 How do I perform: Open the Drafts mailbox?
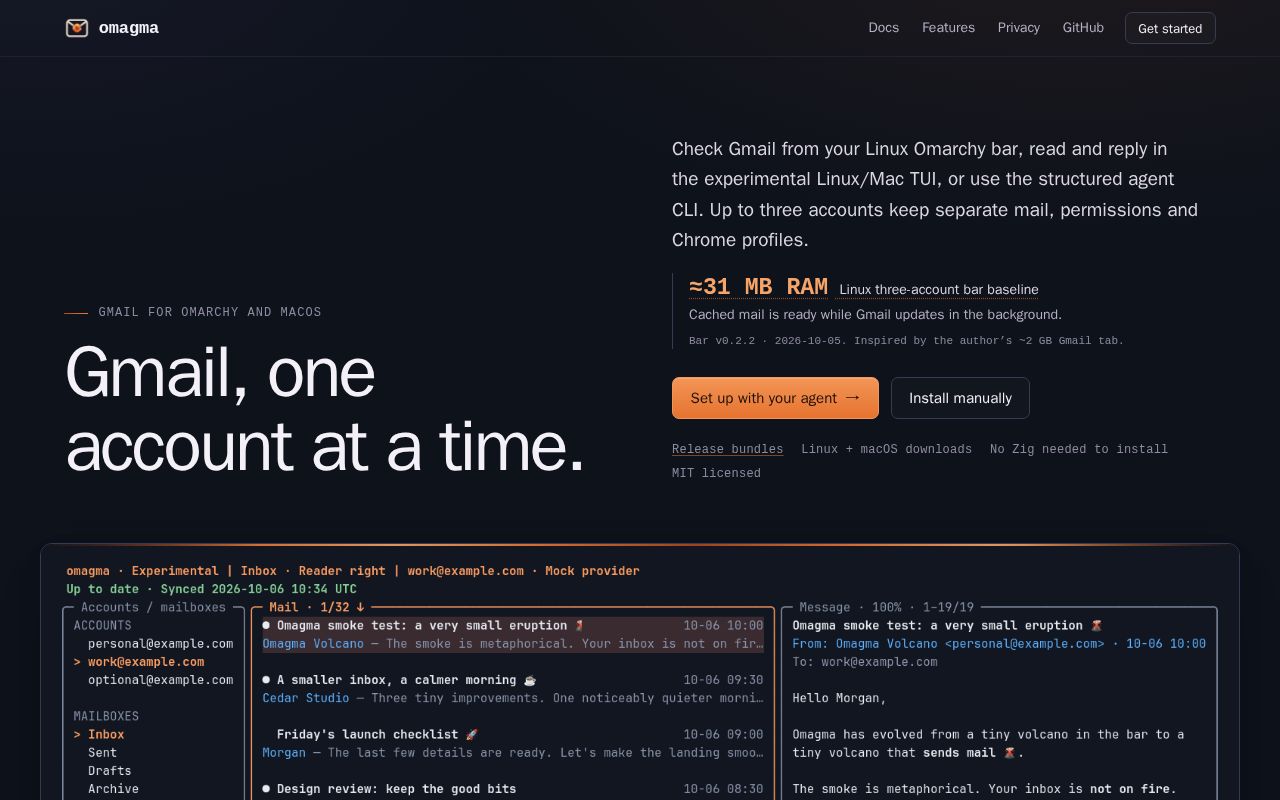pyautogui.click(x=109, y=771)
